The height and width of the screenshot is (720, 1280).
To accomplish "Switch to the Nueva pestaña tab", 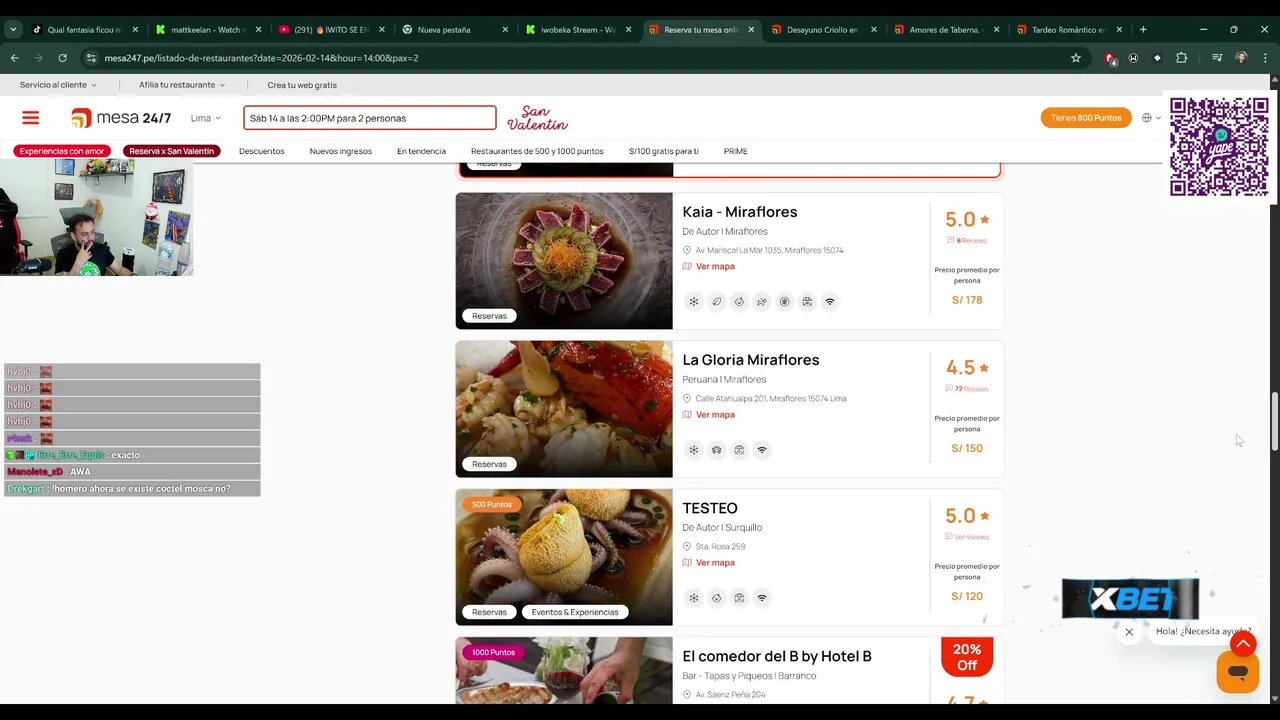I will coord(454,29).
